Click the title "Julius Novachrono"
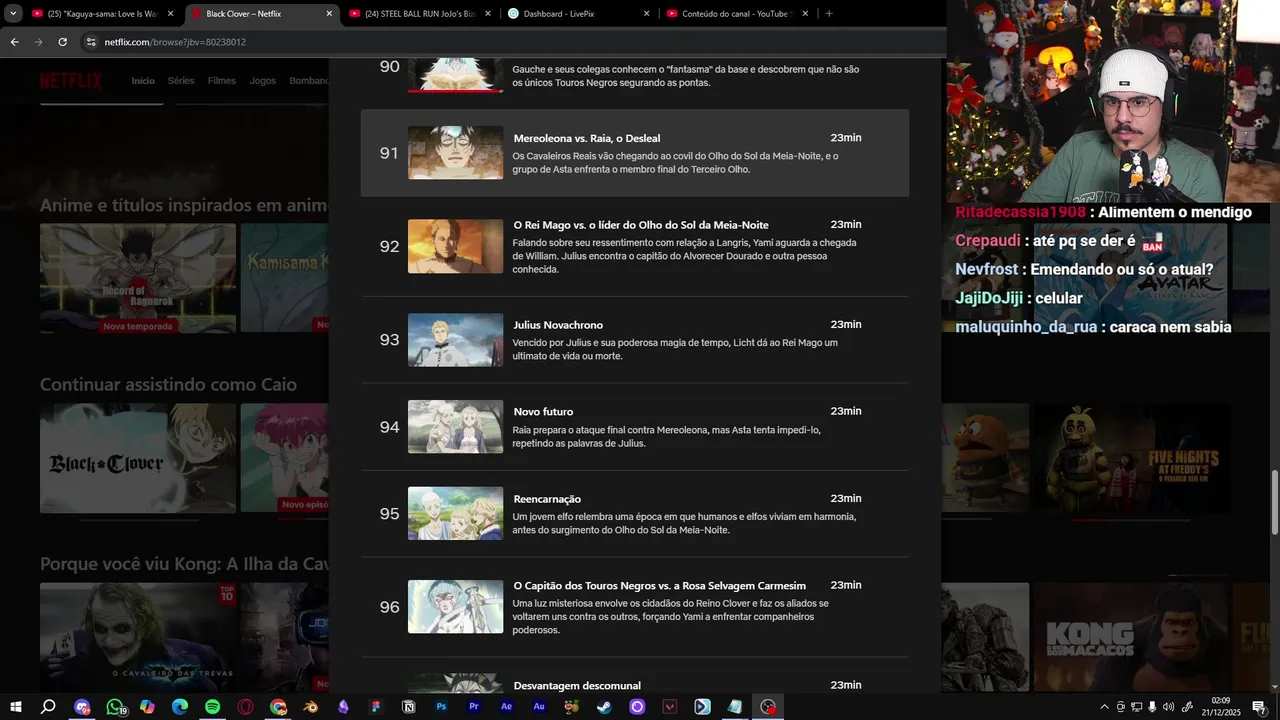This screenshot has height=720, width=1280. click(x=558, y=325)
